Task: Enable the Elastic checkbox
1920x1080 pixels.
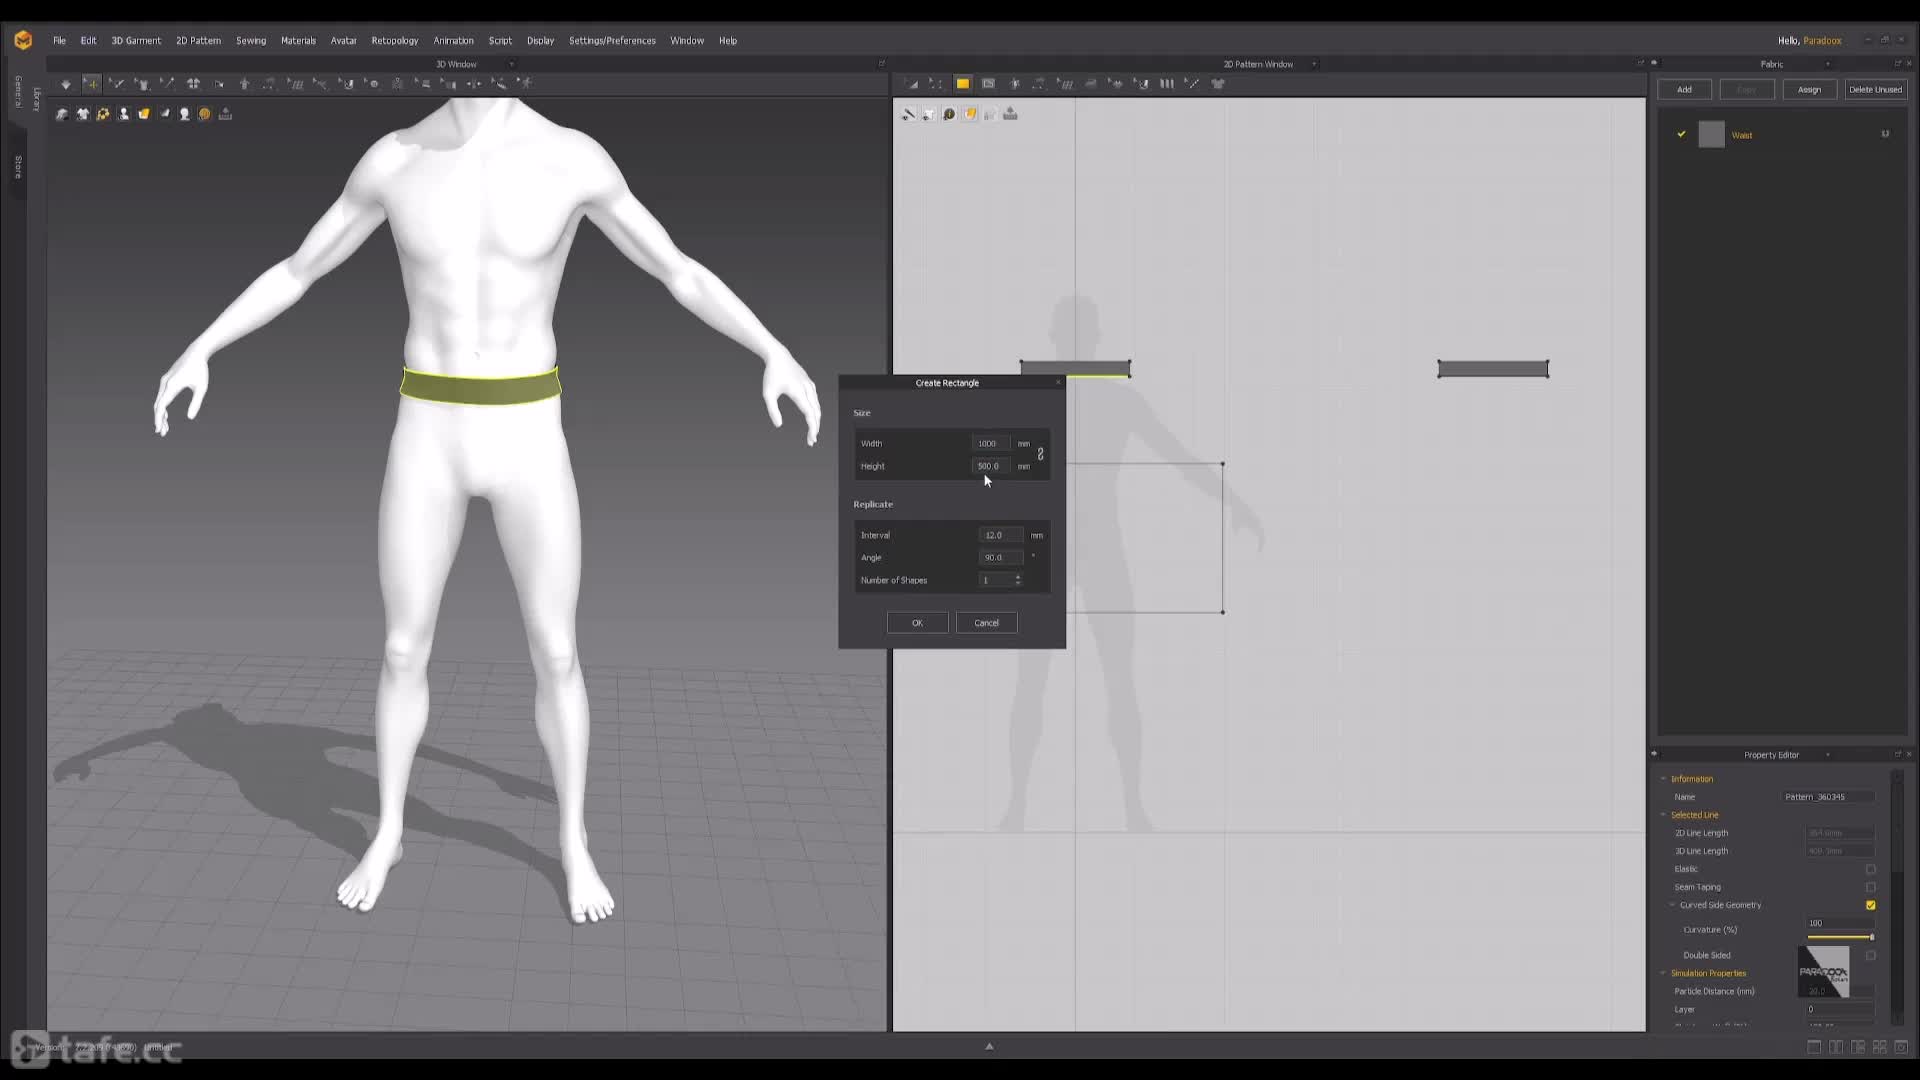Action: click(x=1871, y=869)
